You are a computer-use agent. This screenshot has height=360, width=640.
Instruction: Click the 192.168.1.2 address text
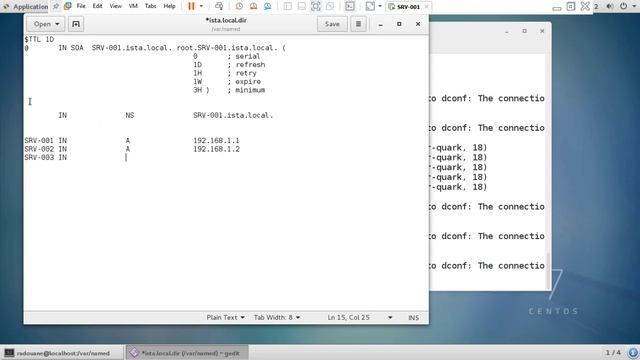click(x=216, y=149)
